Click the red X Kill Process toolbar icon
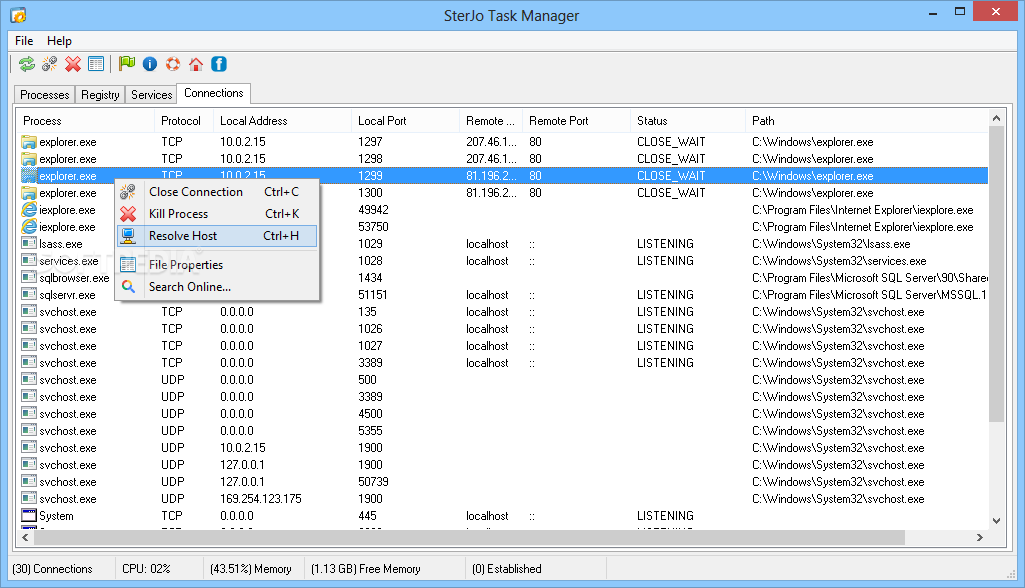The height and width of the screenshot is (588, 1025). pyautogui.click(x=73, y=64)
